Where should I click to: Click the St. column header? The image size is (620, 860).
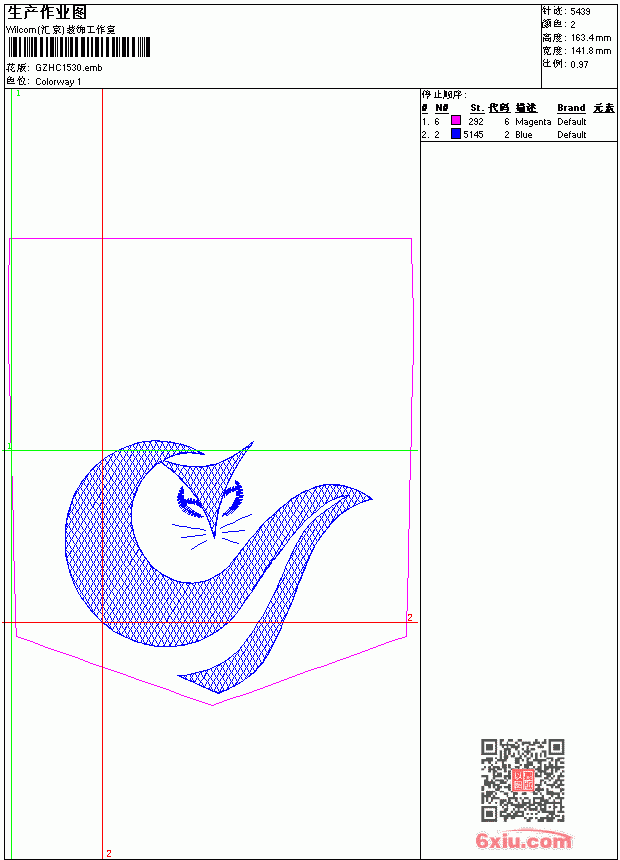[x=477, y=108]
